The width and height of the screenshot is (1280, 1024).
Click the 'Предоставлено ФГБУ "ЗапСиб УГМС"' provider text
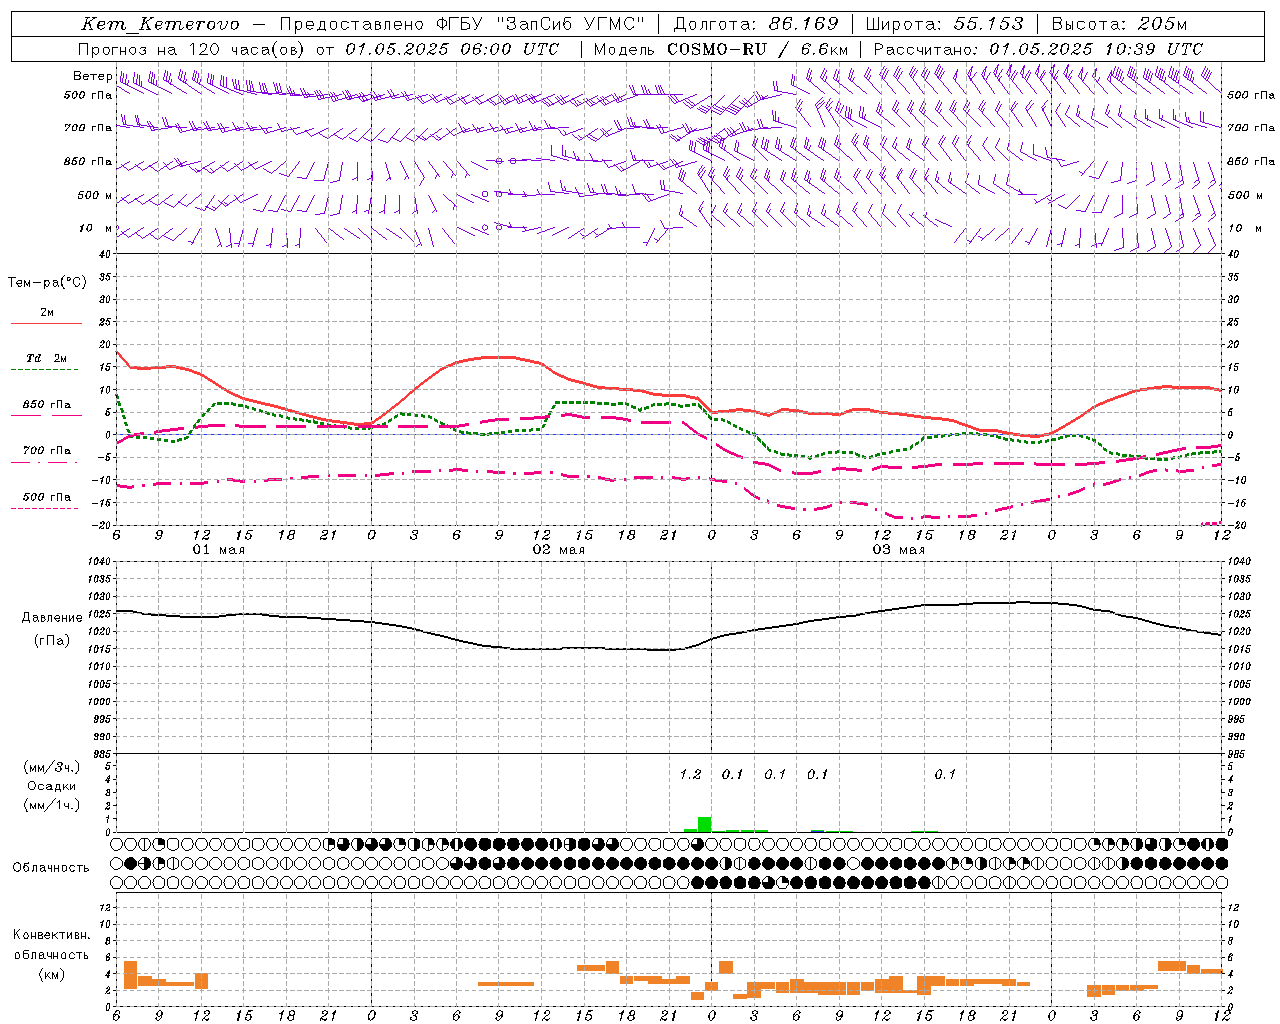pos(463,24)
